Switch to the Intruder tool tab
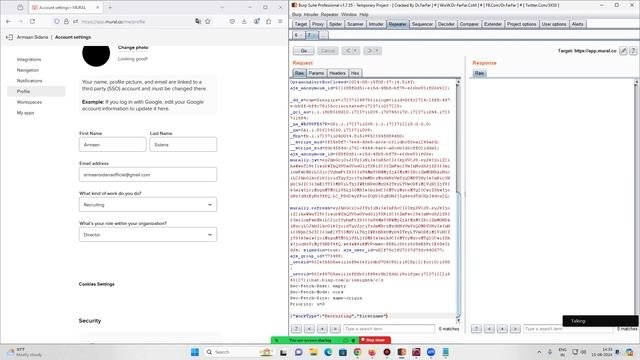Viewport: 640px width, 360px height. (376, 24)
